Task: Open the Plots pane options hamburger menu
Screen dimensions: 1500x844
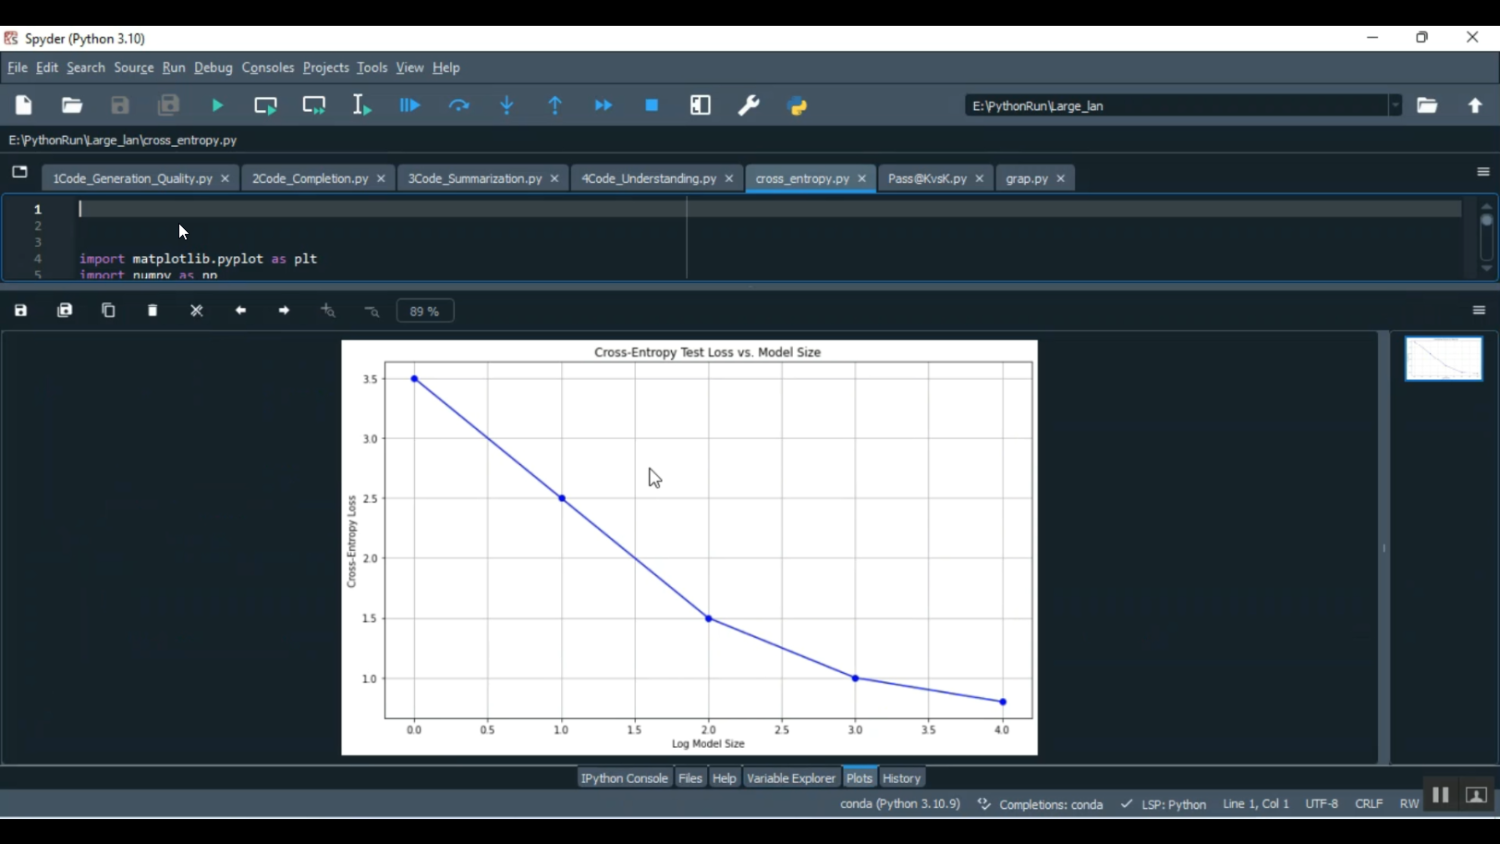Action: pos(1479,311)
